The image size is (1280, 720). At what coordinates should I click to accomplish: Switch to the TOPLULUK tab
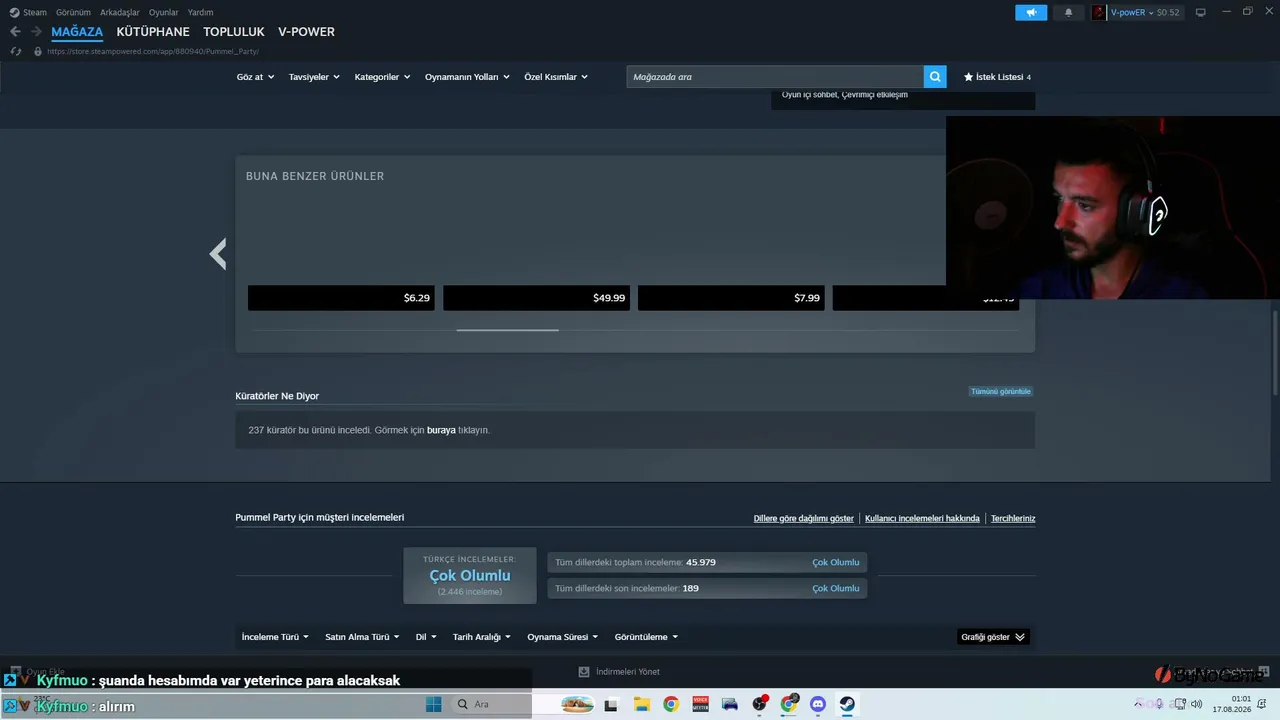tap(234, 32)
